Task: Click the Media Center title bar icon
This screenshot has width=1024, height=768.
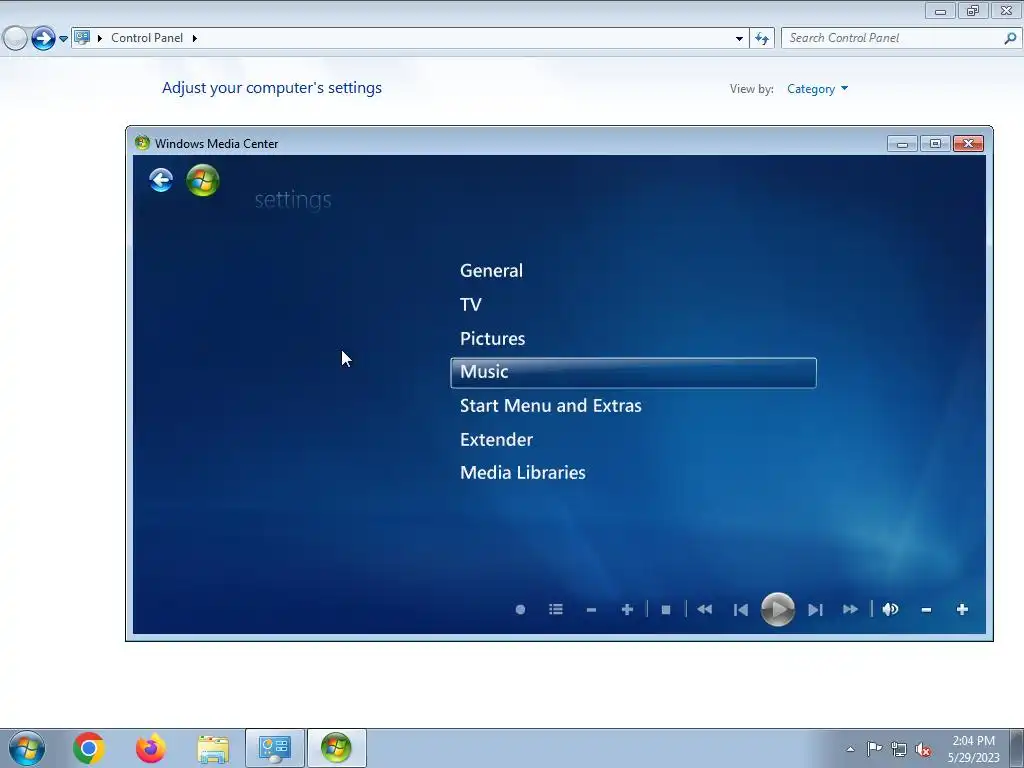Action: (142, 143)
